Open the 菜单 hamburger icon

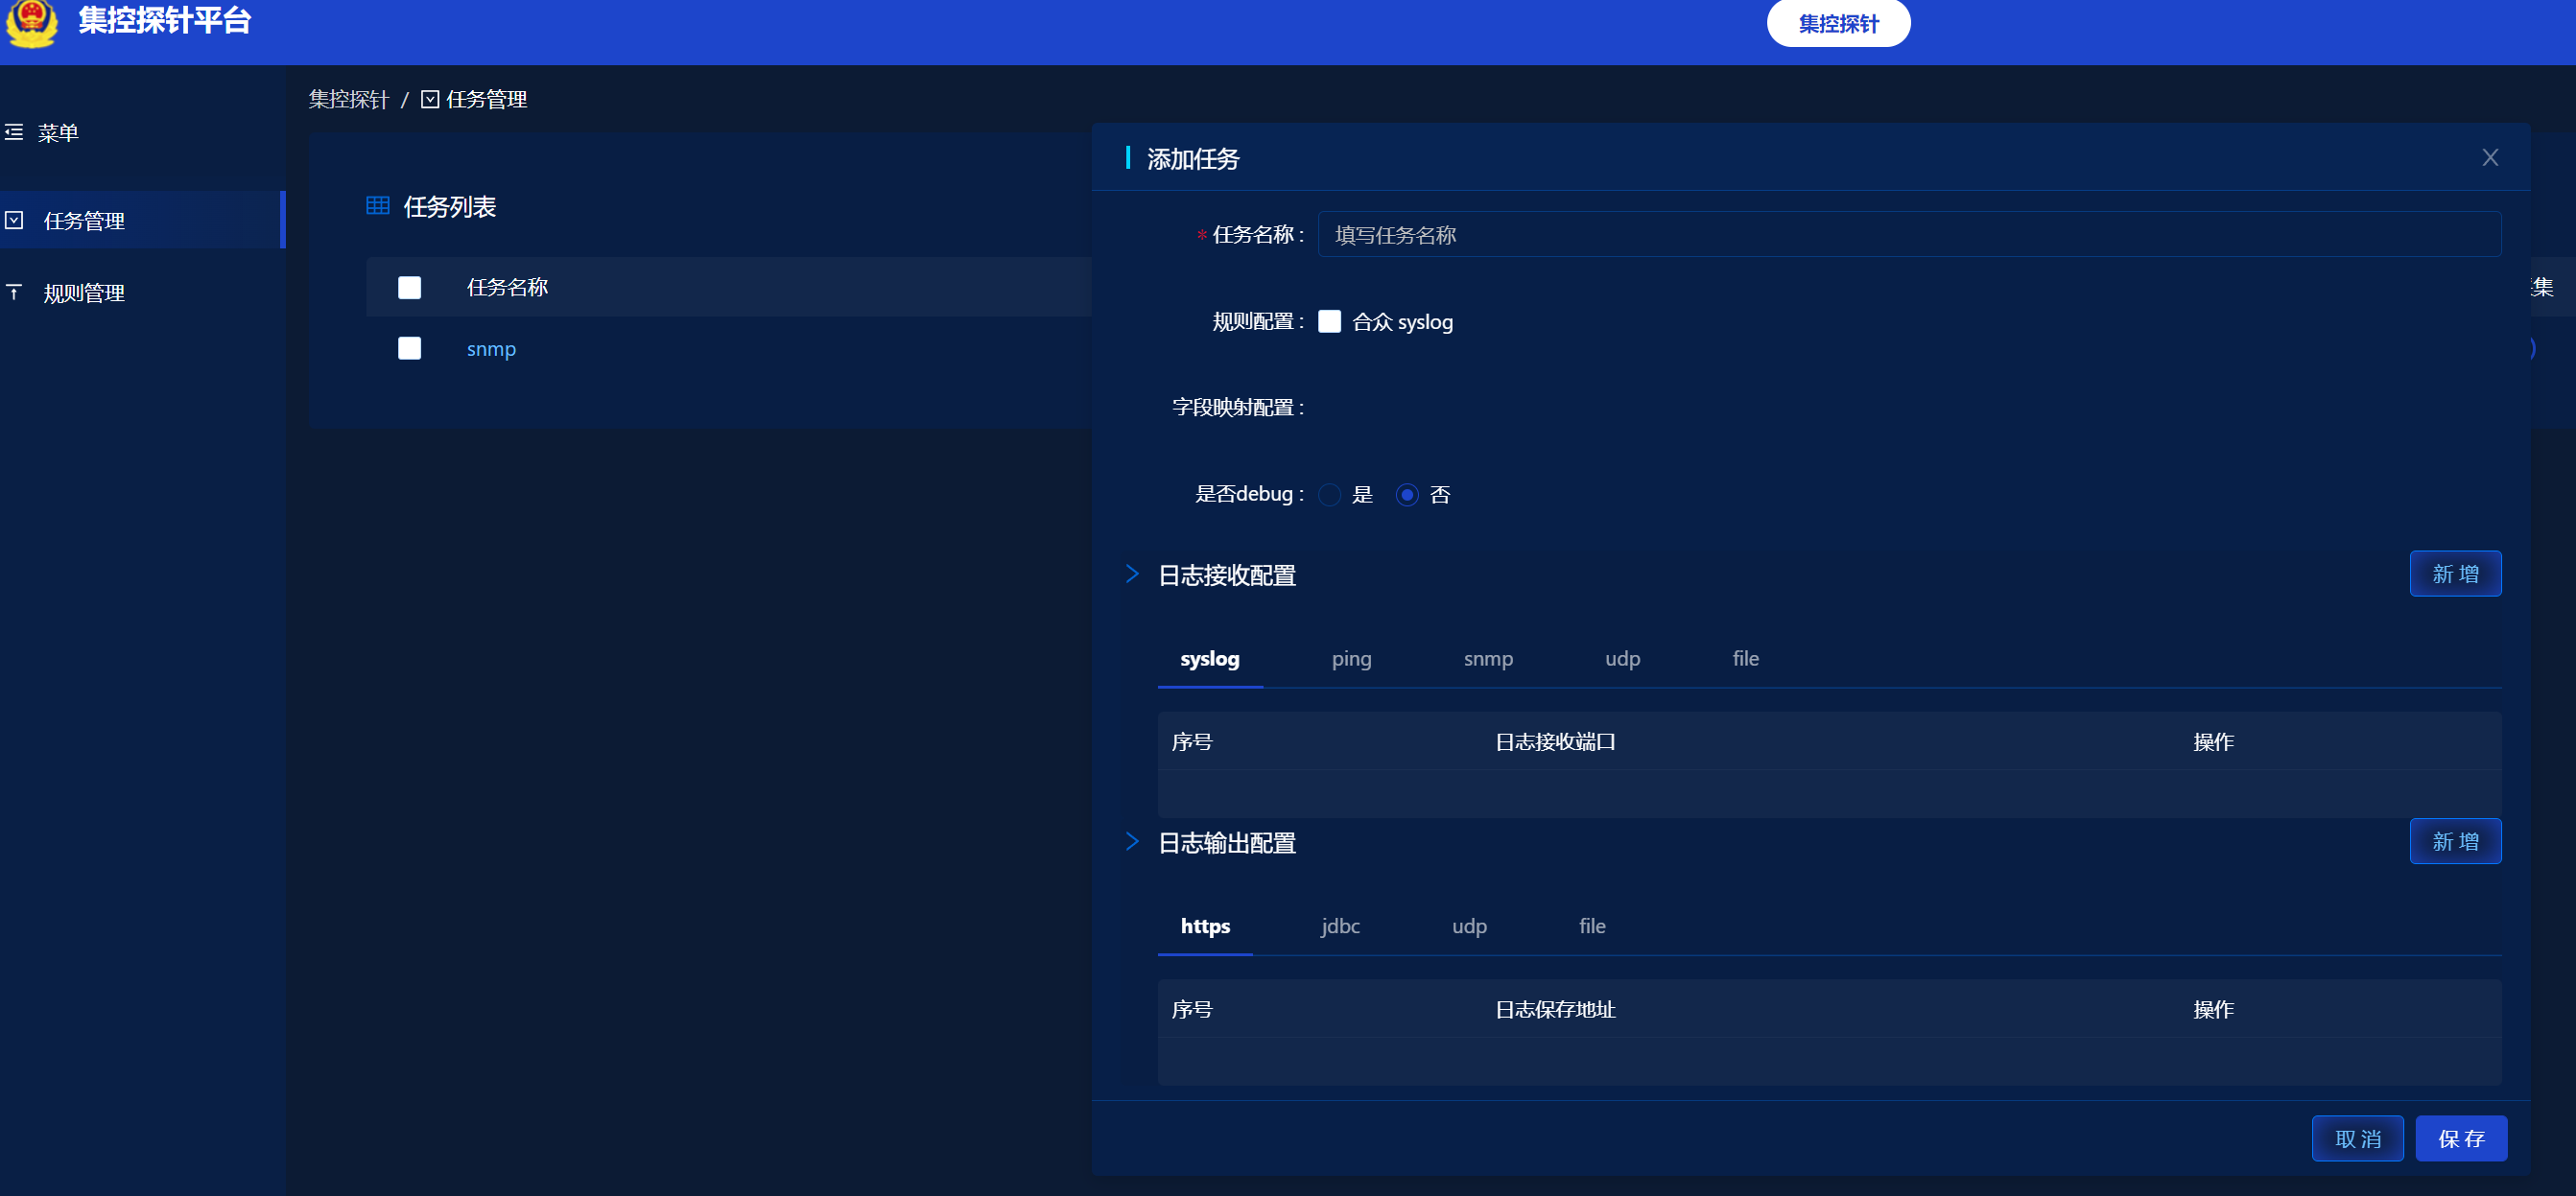(x=14, y=132)
